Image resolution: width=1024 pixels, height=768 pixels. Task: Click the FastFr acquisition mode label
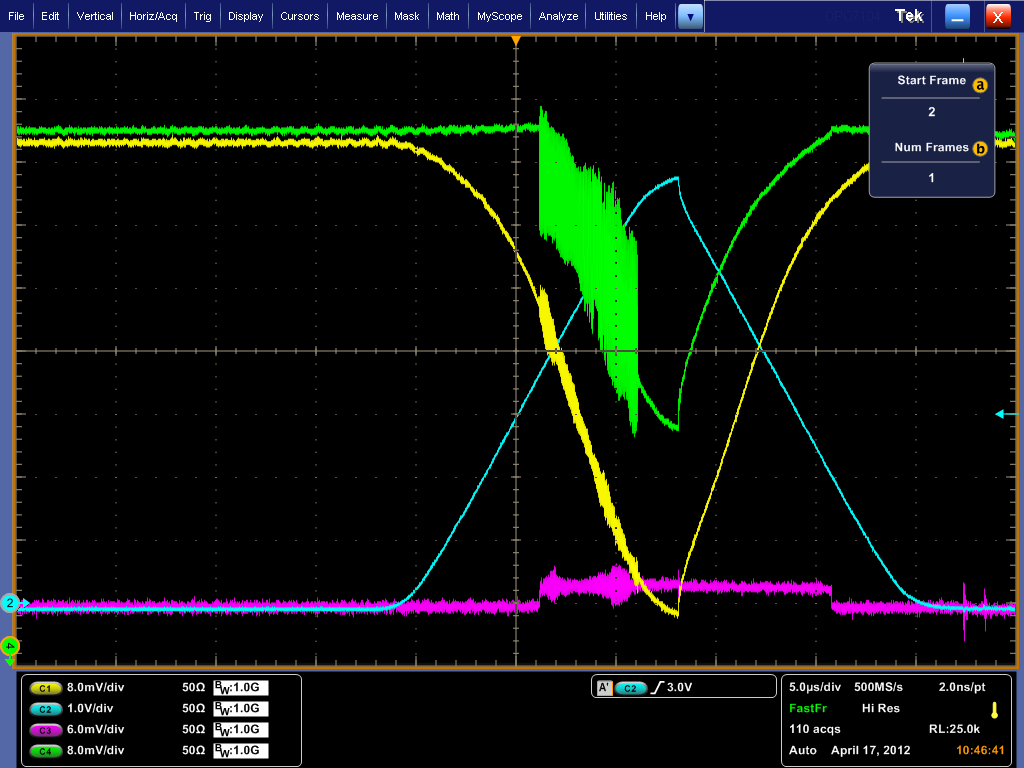tap(807, 708)
